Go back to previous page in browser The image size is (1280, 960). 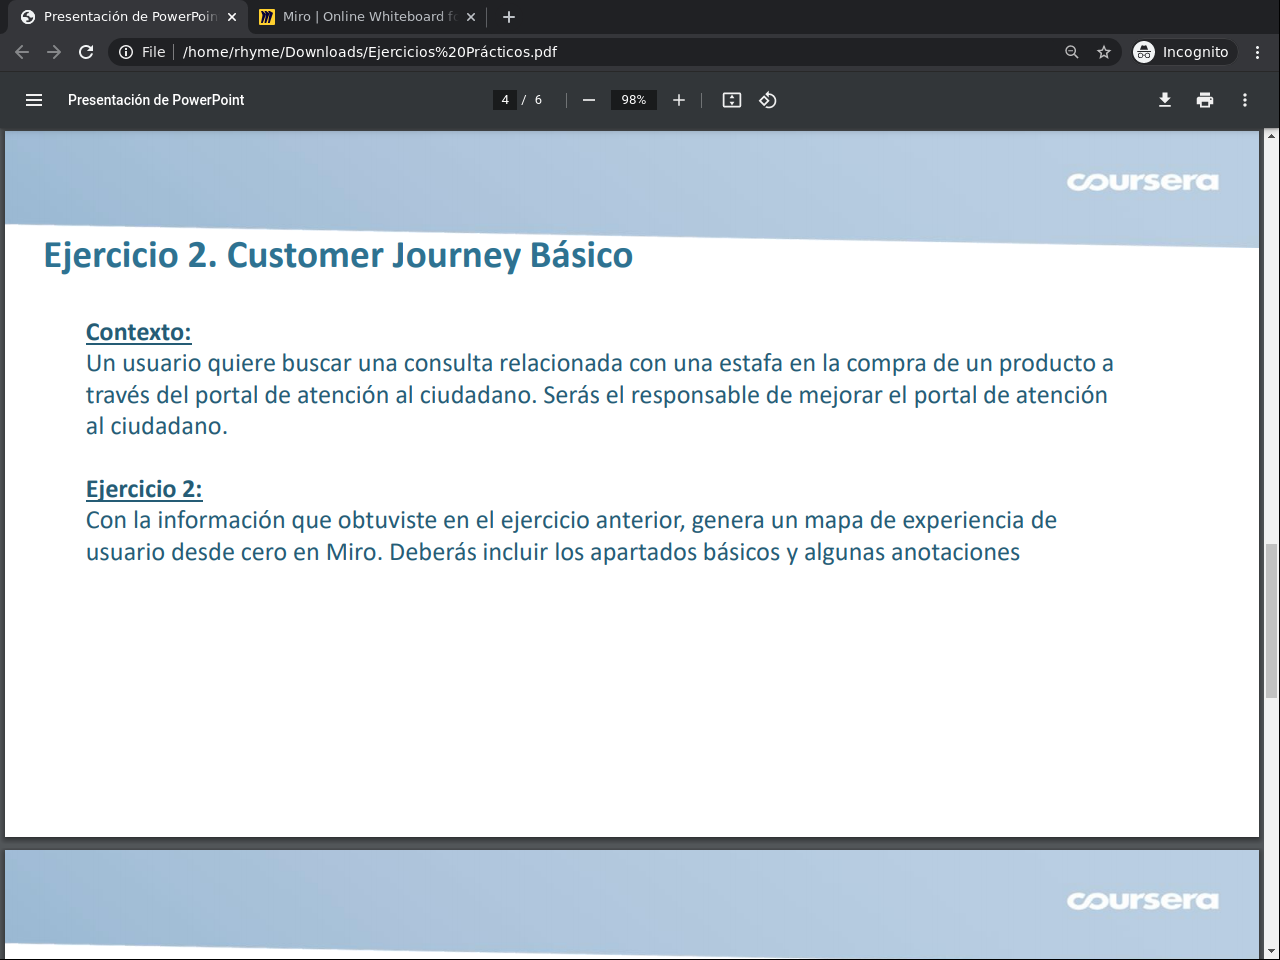click(x=22, y=52)
